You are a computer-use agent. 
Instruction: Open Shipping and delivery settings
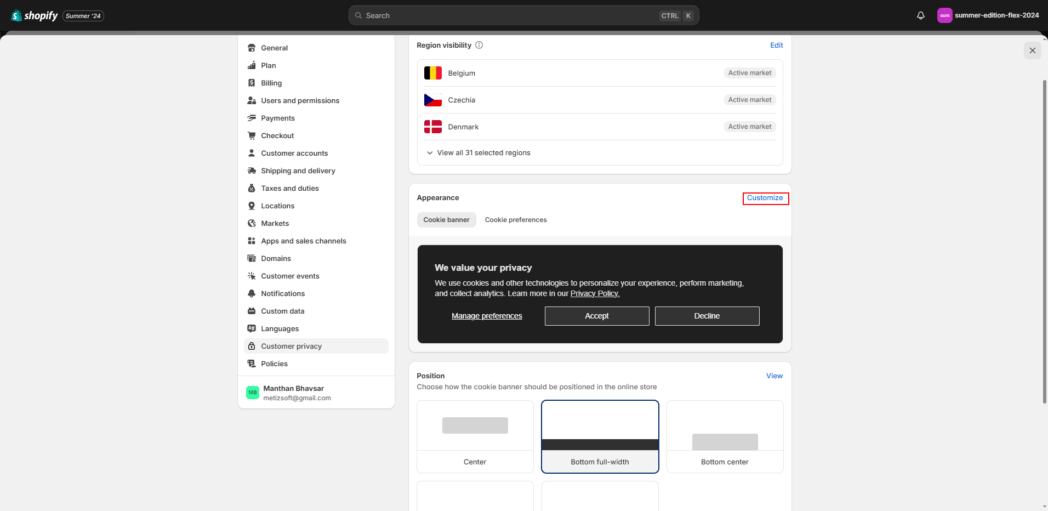[x=298, y=170]
